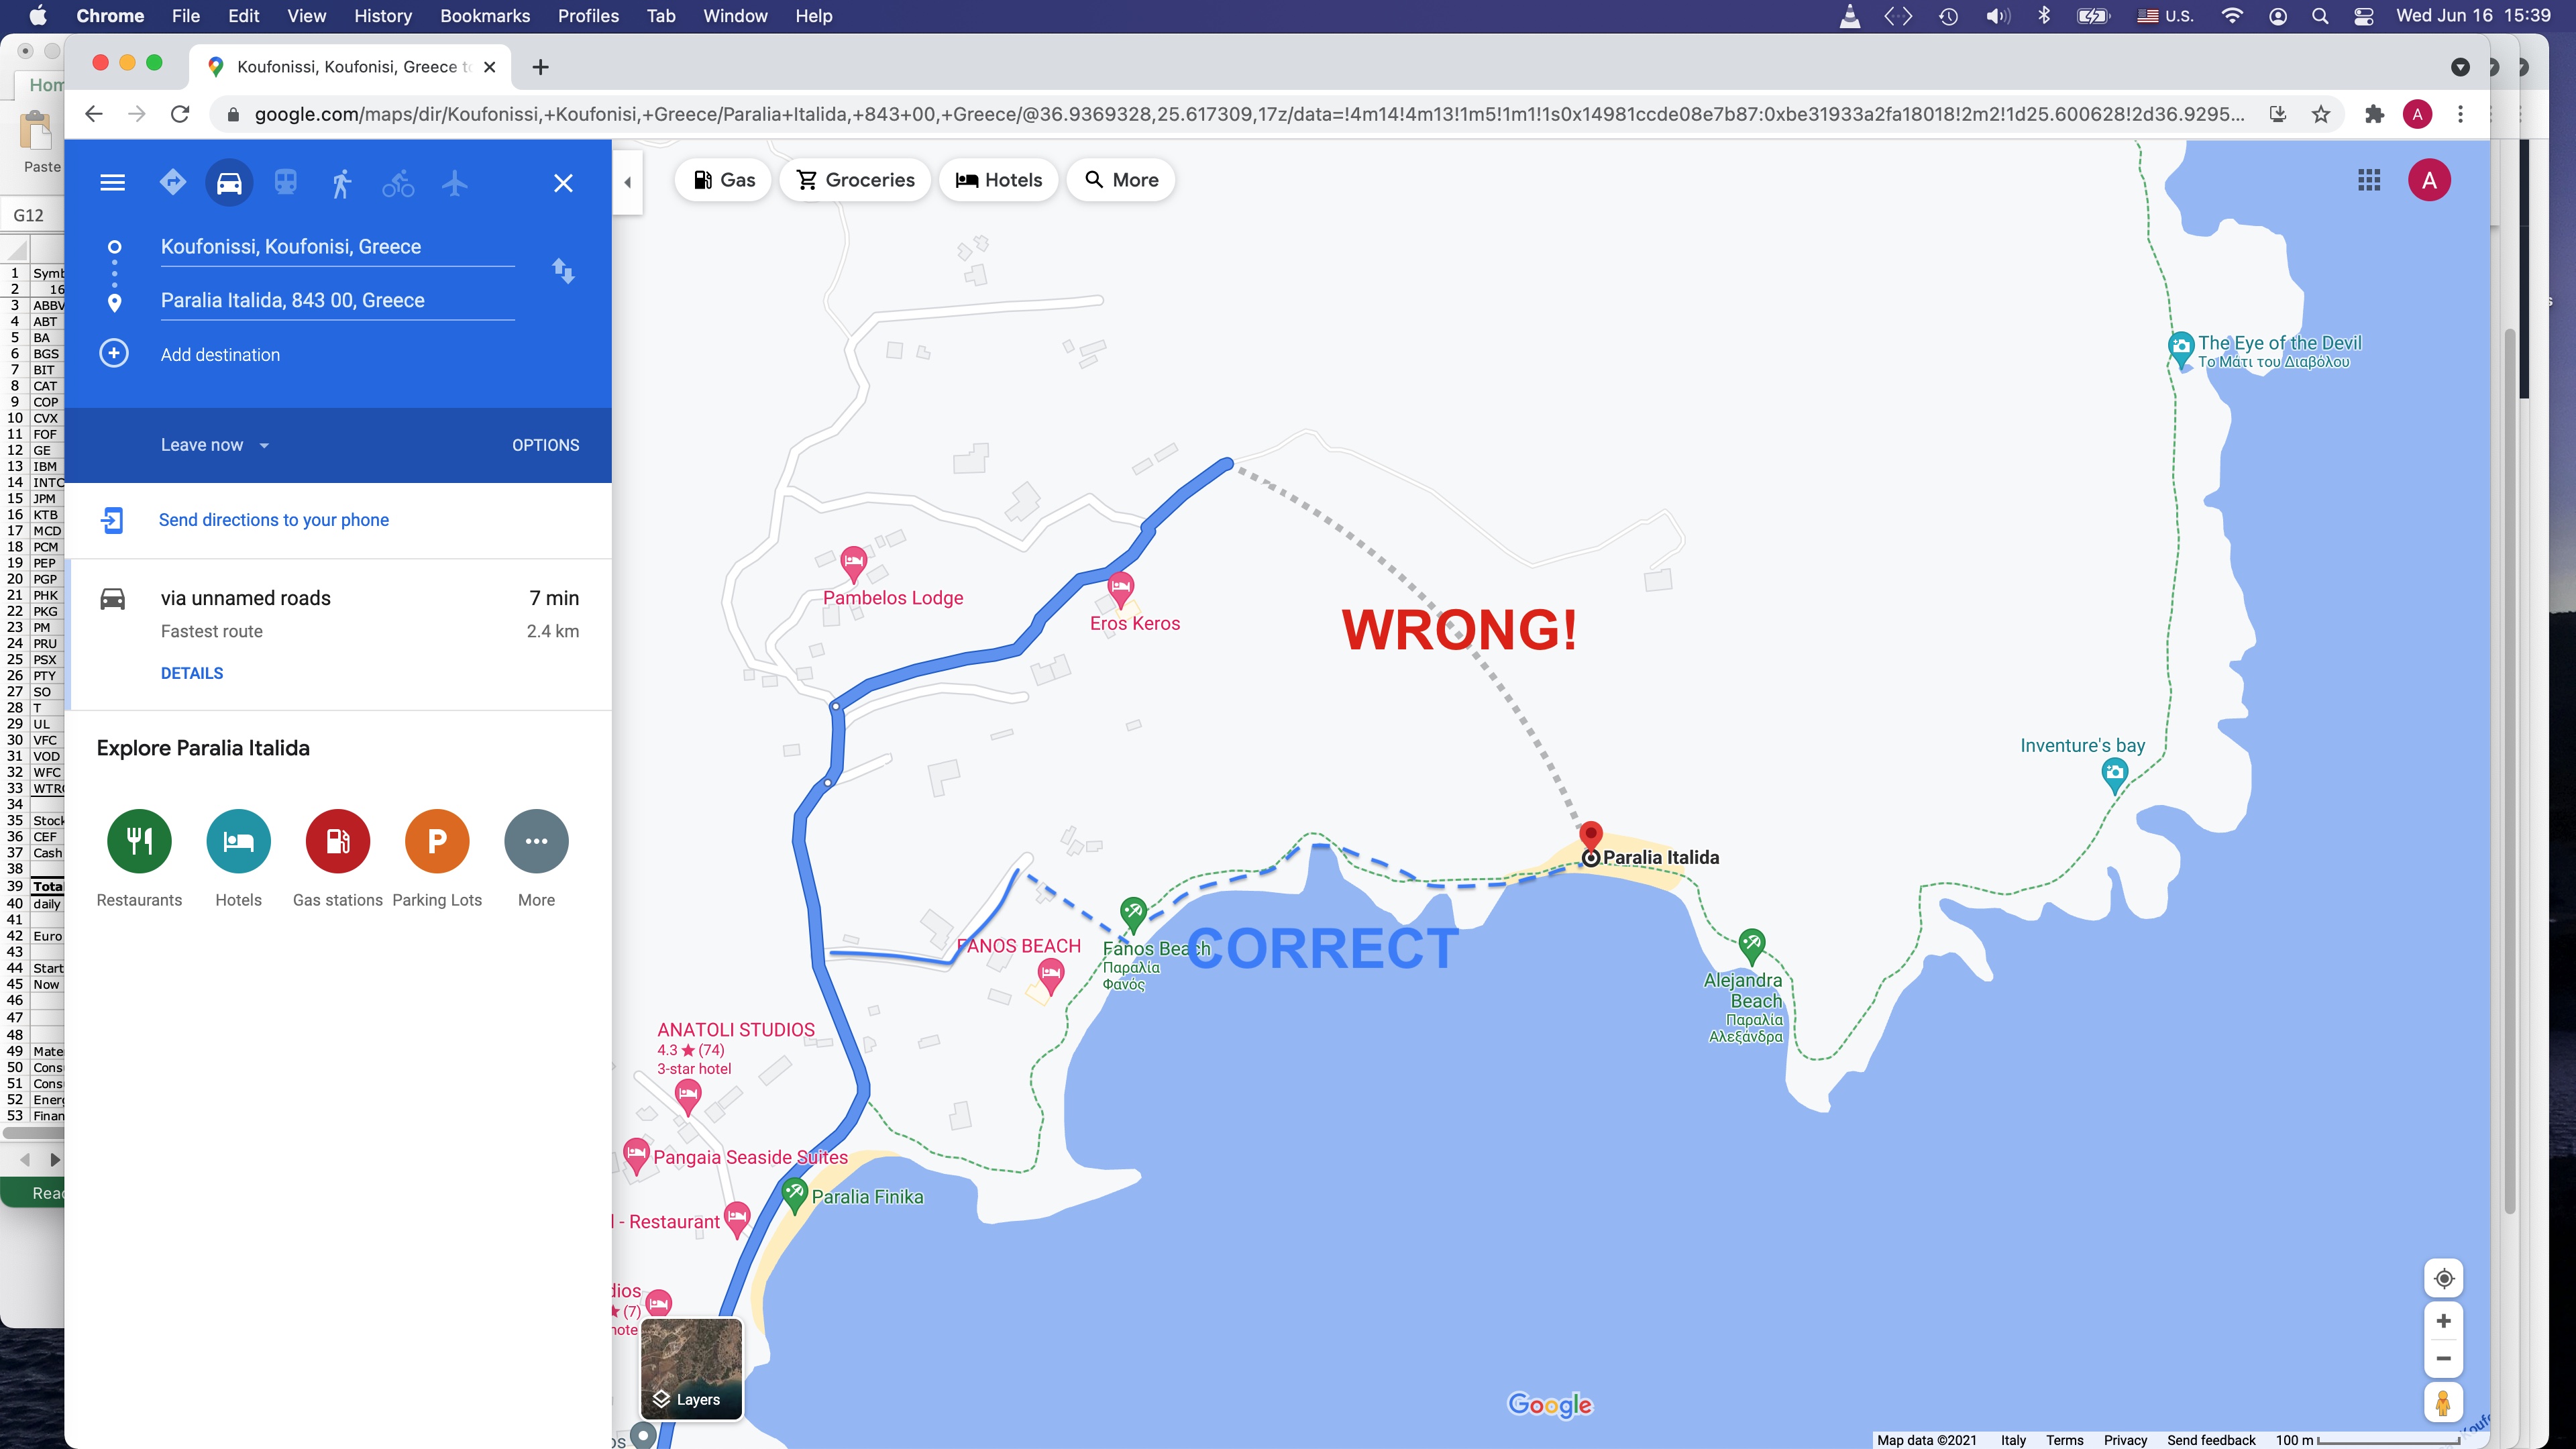Reverse starting point and destination
The height and width of the screenshot is (1449, 2576).
(563, 271)
